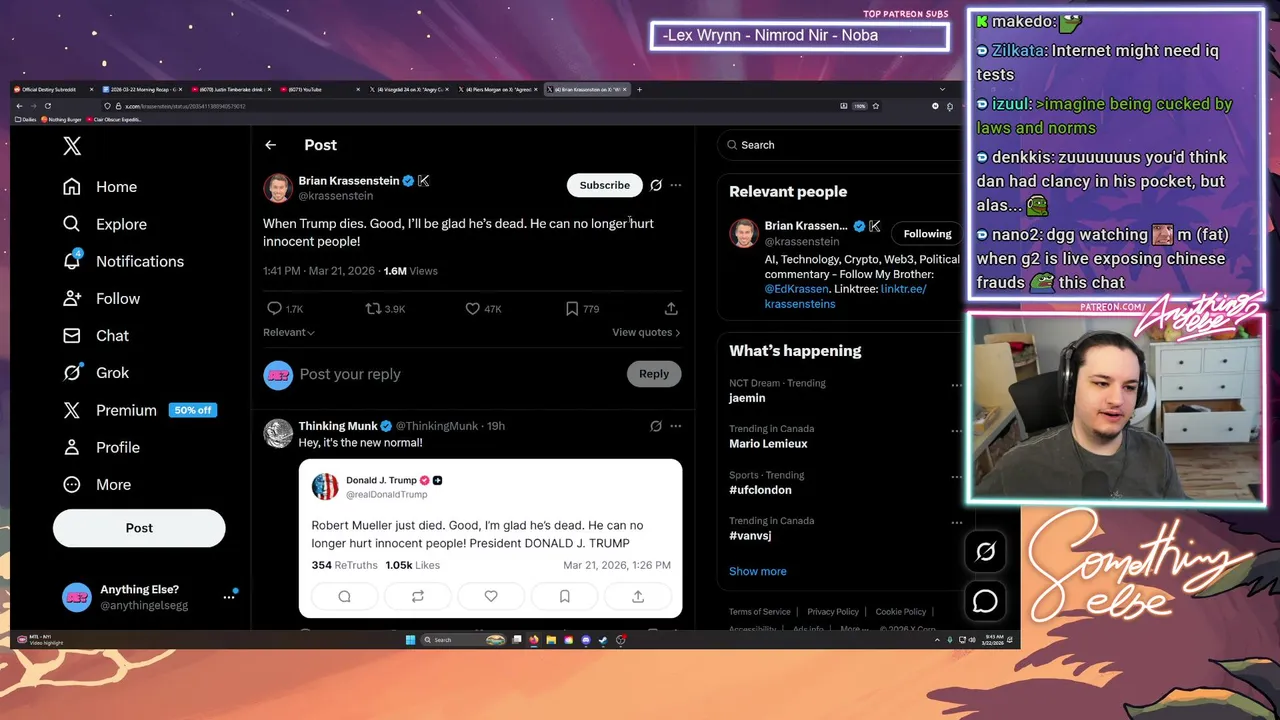Open @EdKrassen link in bio

(x=796, y=289)
